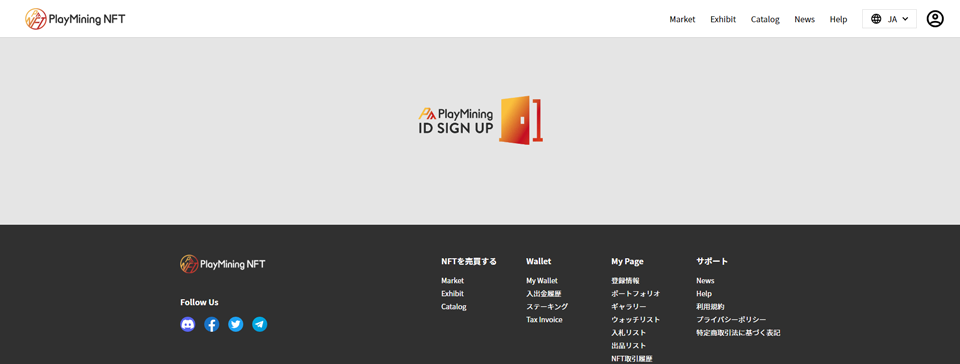The width and height of the screenshot is (960, 364).
Task: Open ウォッチリスト under My Page
Action: (x=636, y=319)
